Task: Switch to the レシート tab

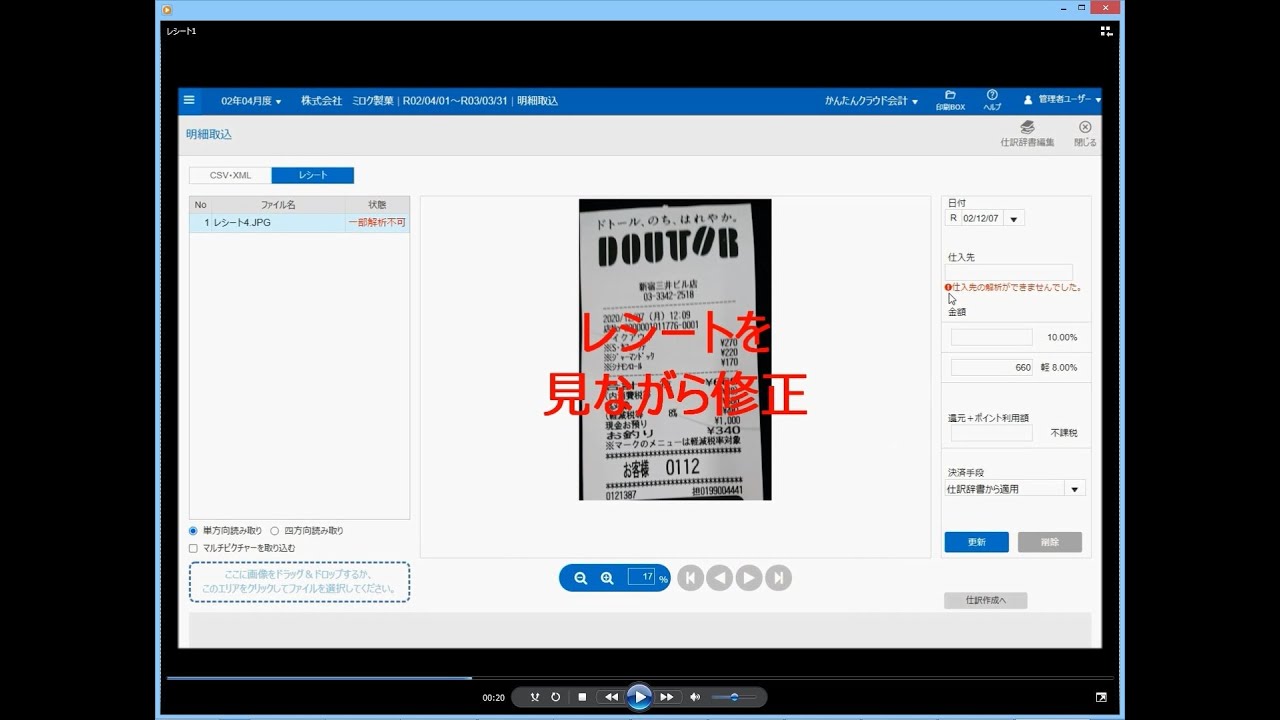Action: tap(313, 175)
